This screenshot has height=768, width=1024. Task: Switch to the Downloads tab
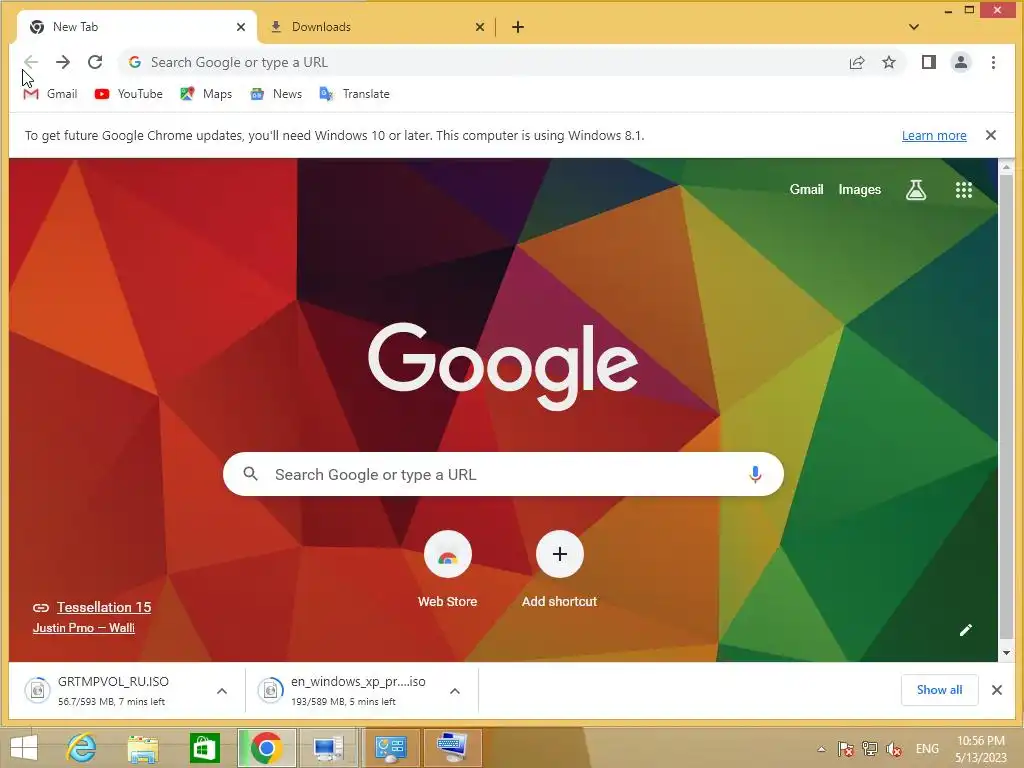point(376,27)
